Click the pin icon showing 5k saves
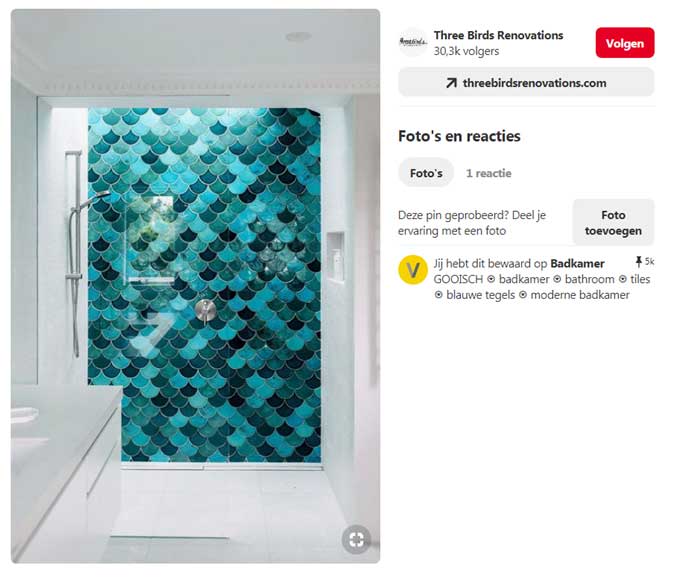The width and height of the screenshot is (675, 577). [639, 261]
